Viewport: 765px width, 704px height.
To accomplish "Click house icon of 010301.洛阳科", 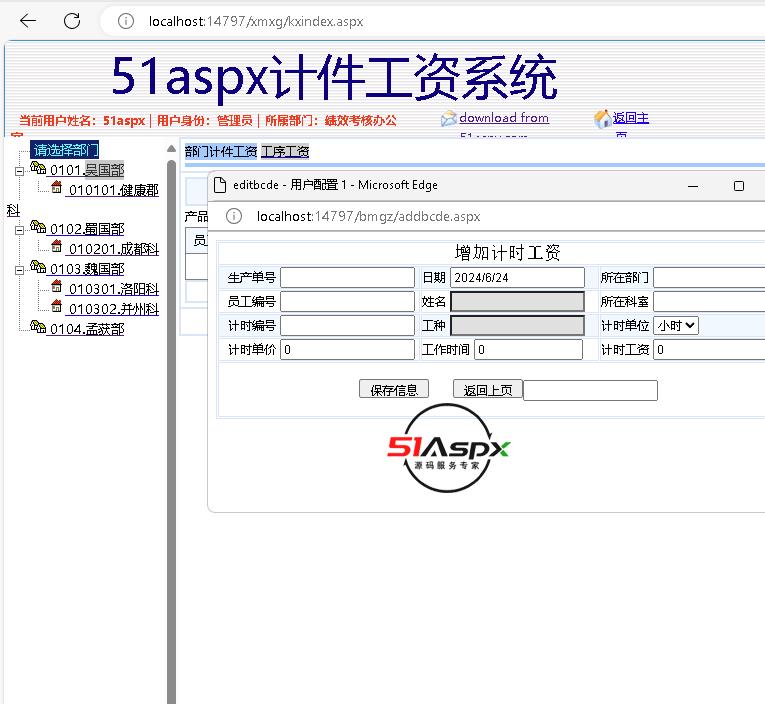I will (57, 286).
